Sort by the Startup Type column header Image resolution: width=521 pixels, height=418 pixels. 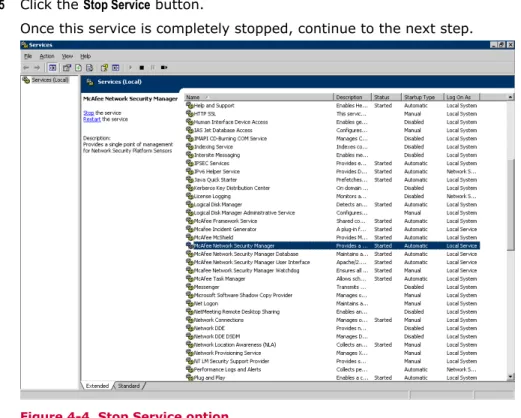[x=423, y=97]
